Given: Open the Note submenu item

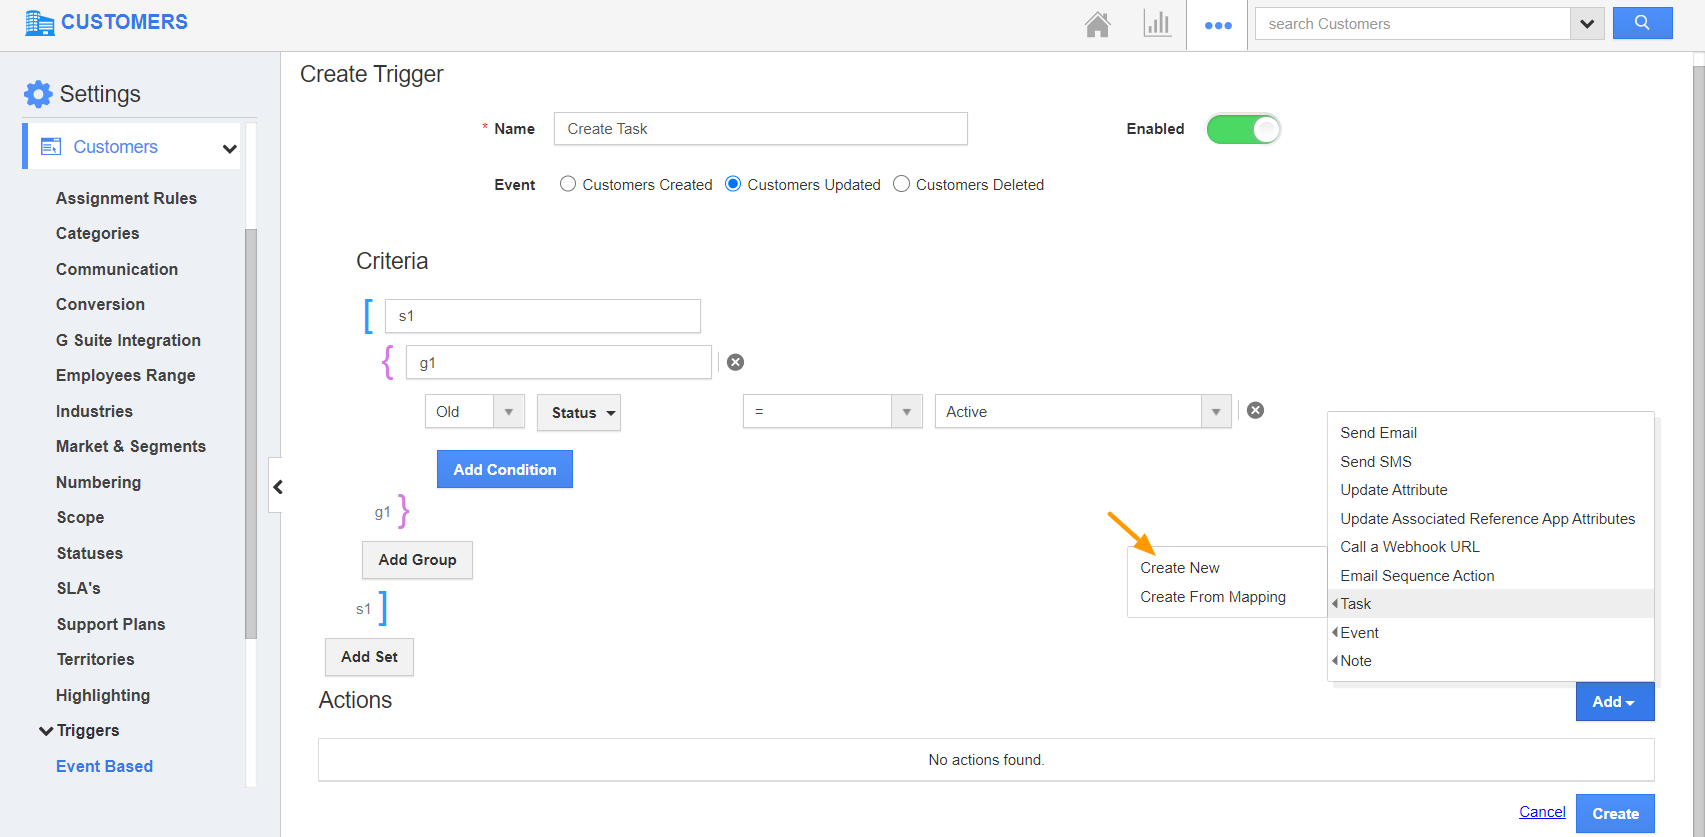Looking at the screenshot, I should [x=1490, y=661].
